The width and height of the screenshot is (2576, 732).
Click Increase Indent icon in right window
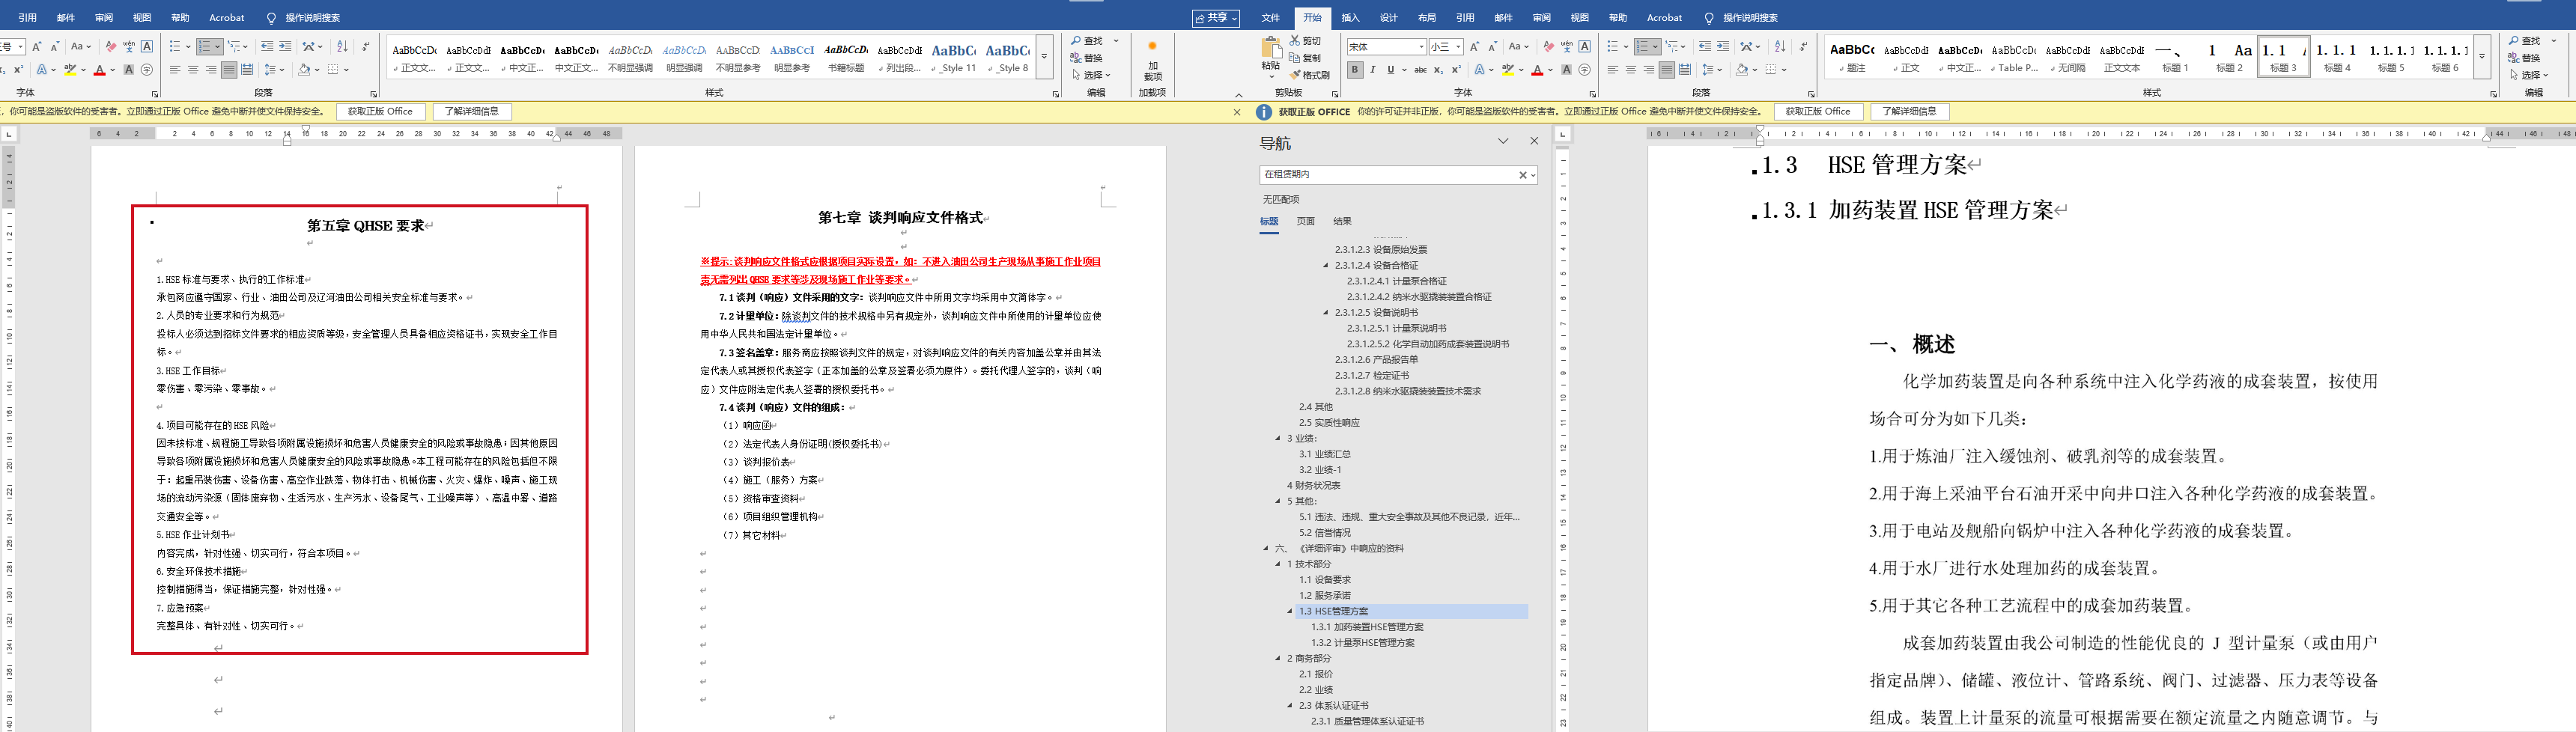[x=1723, y=46]
